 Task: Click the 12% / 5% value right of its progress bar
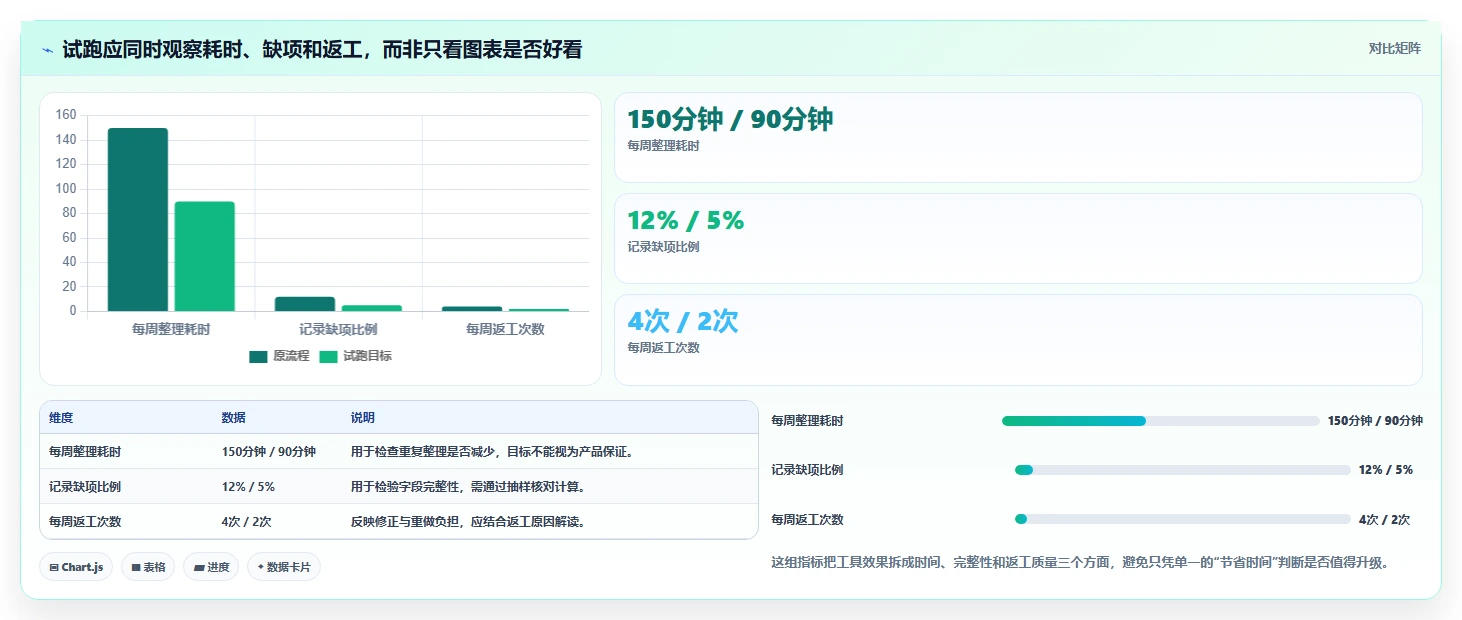[x=1386, y=470]
